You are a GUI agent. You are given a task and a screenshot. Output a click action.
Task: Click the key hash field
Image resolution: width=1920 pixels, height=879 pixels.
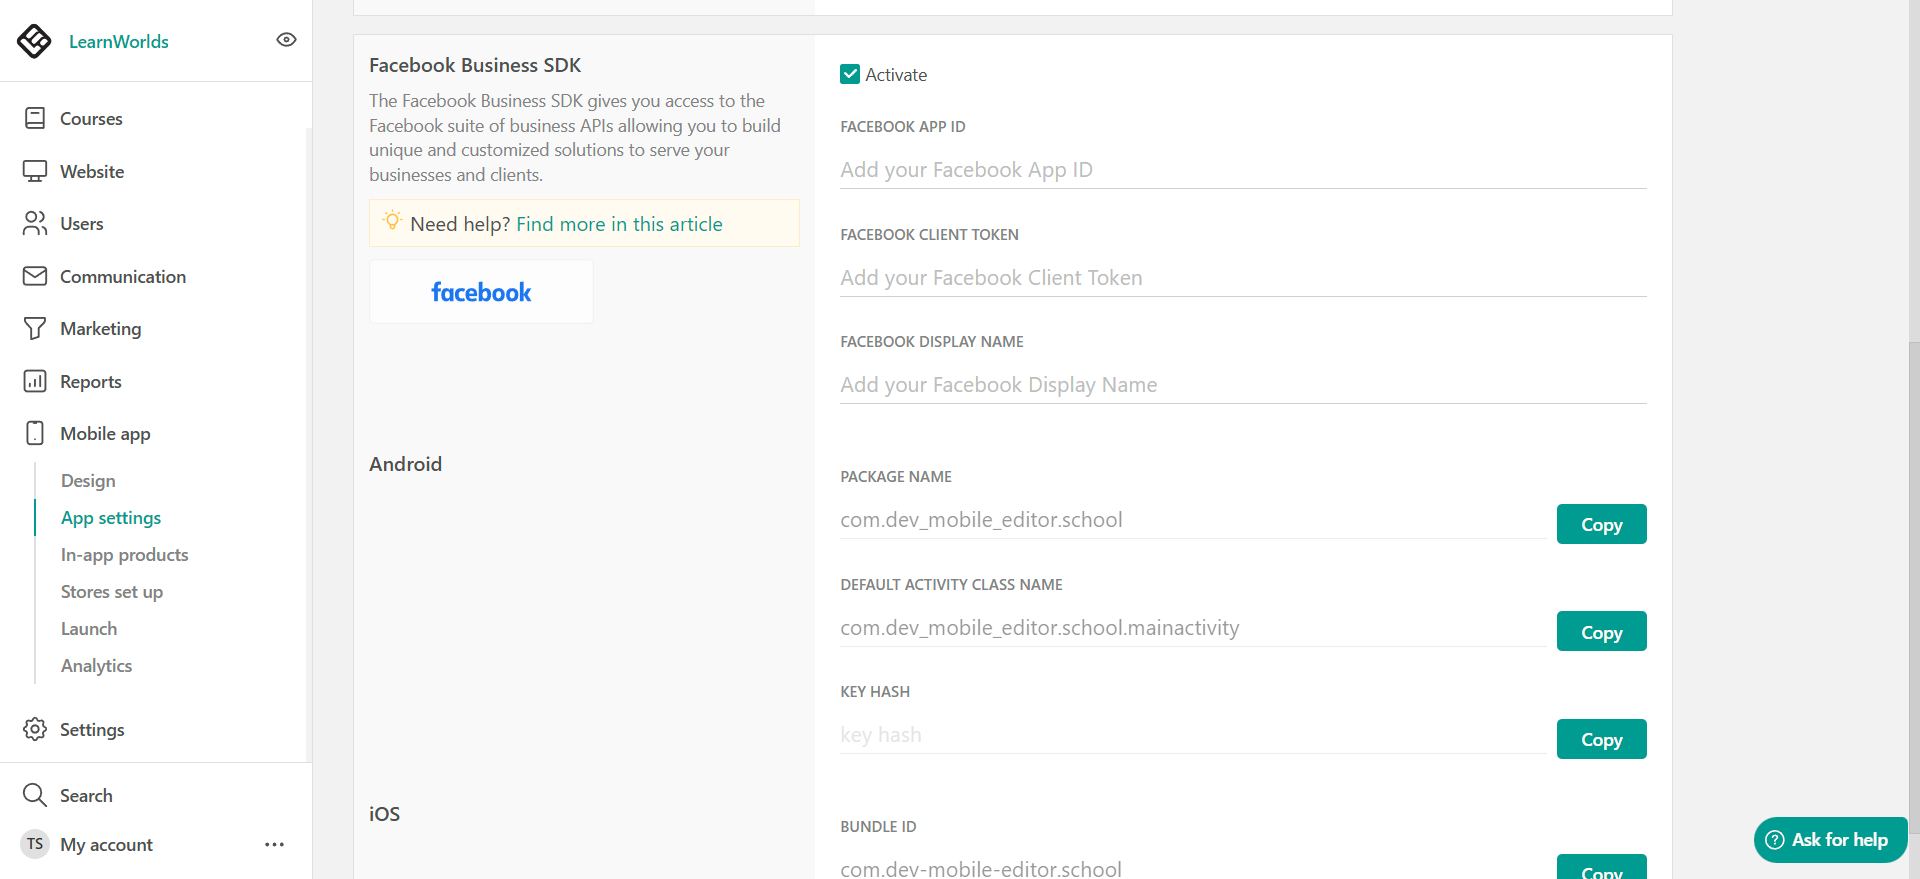click(1193, 735)
